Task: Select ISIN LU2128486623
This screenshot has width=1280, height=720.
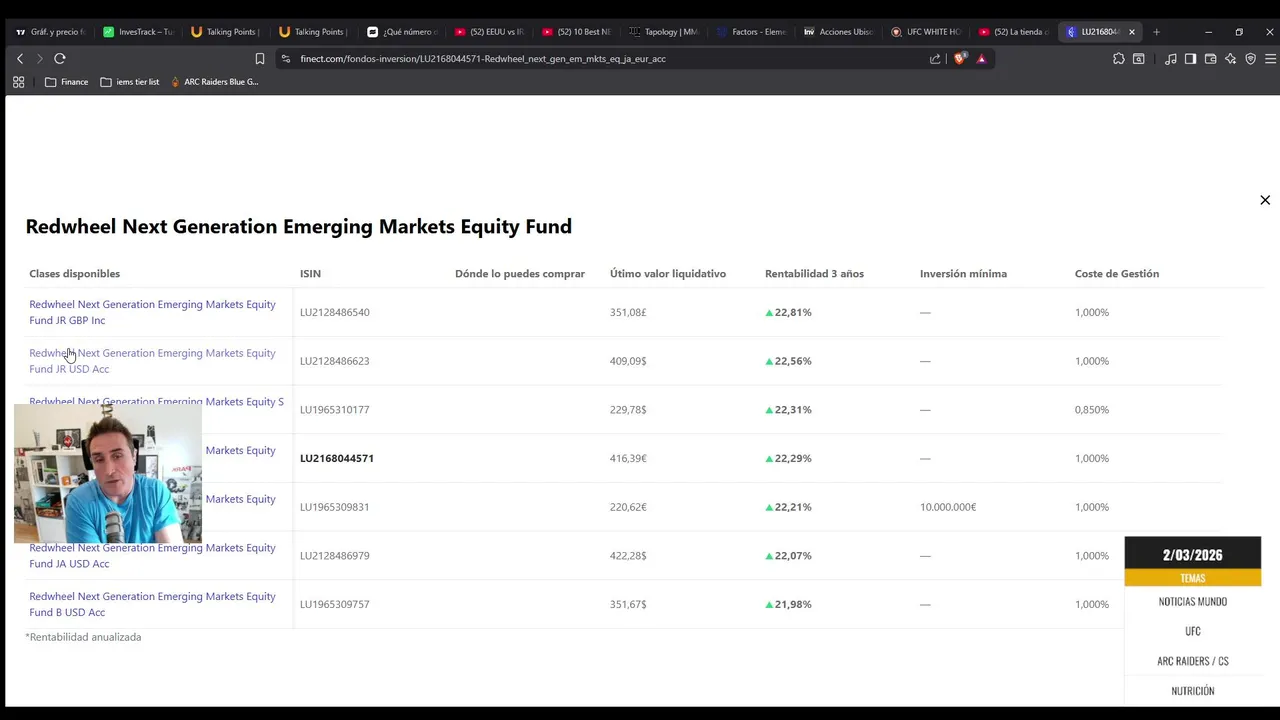Action: 335,361
